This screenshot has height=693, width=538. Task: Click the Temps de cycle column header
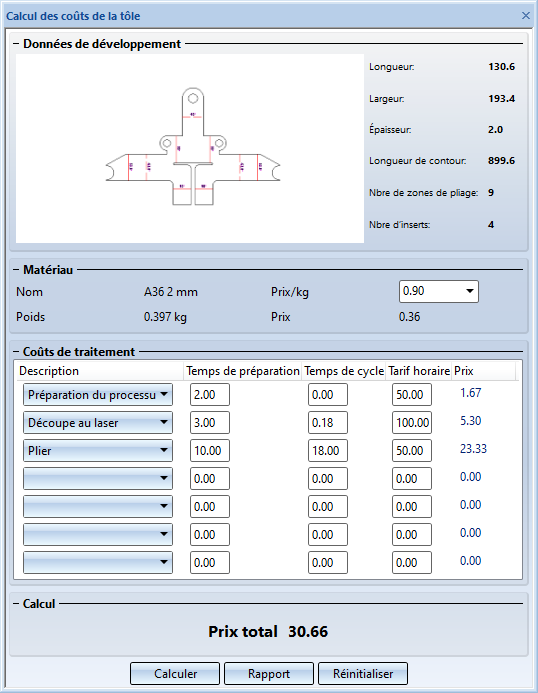pos(344,371)
